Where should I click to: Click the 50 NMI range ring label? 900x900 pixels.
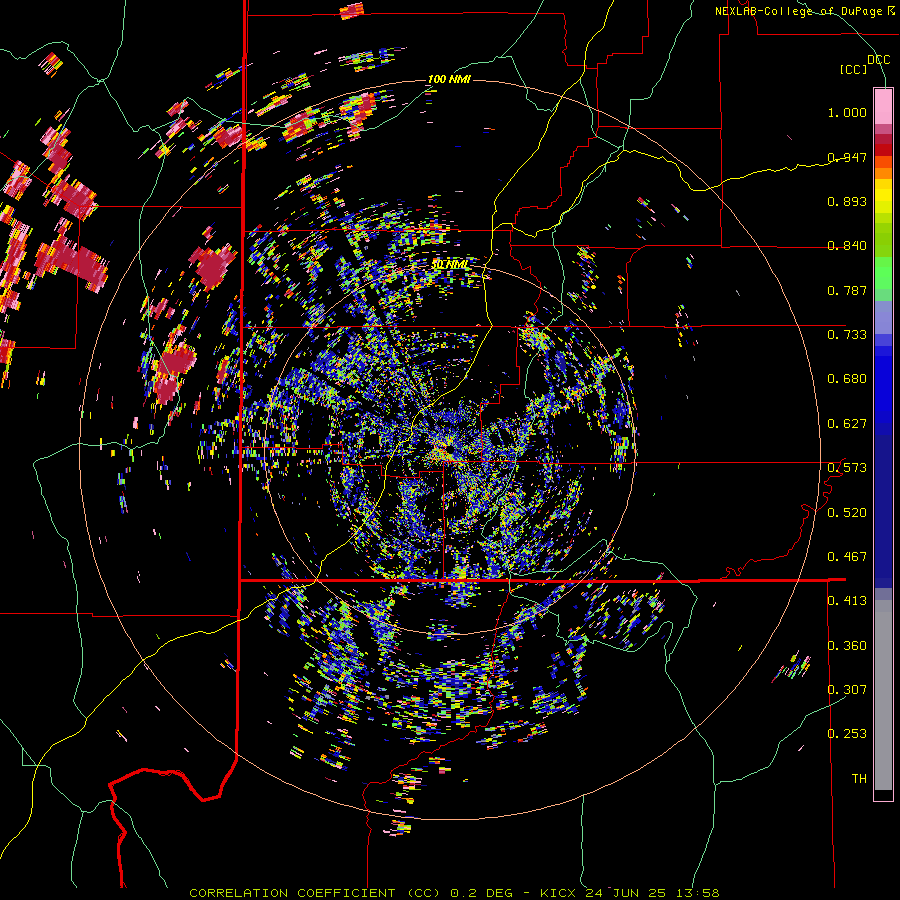coord(450,265)
